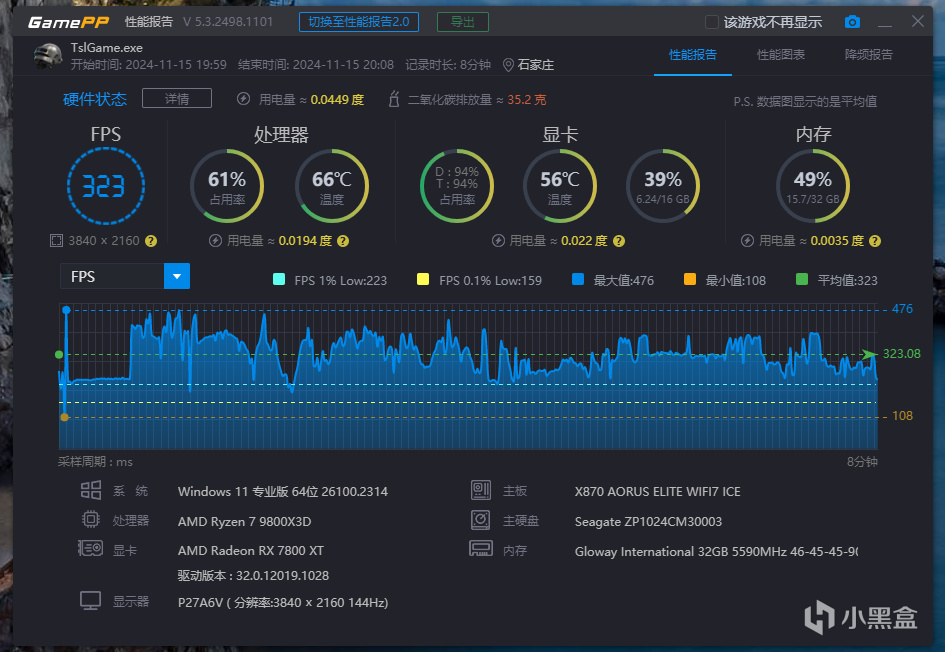Click the Windows system icon in hardware list
945x652 pixels.
pyautogui.click(x=91, y=491)
